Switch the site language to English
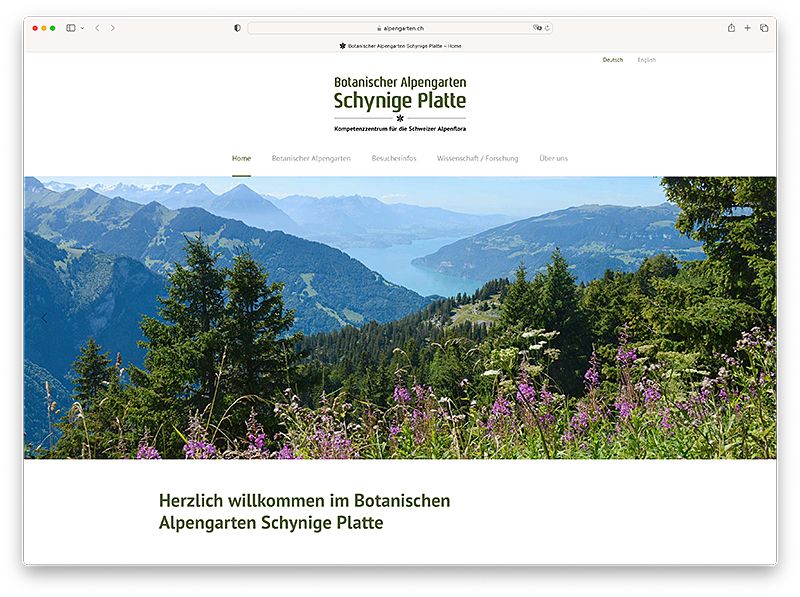Viewport: 800px width, 597px height. pos(646,60)
